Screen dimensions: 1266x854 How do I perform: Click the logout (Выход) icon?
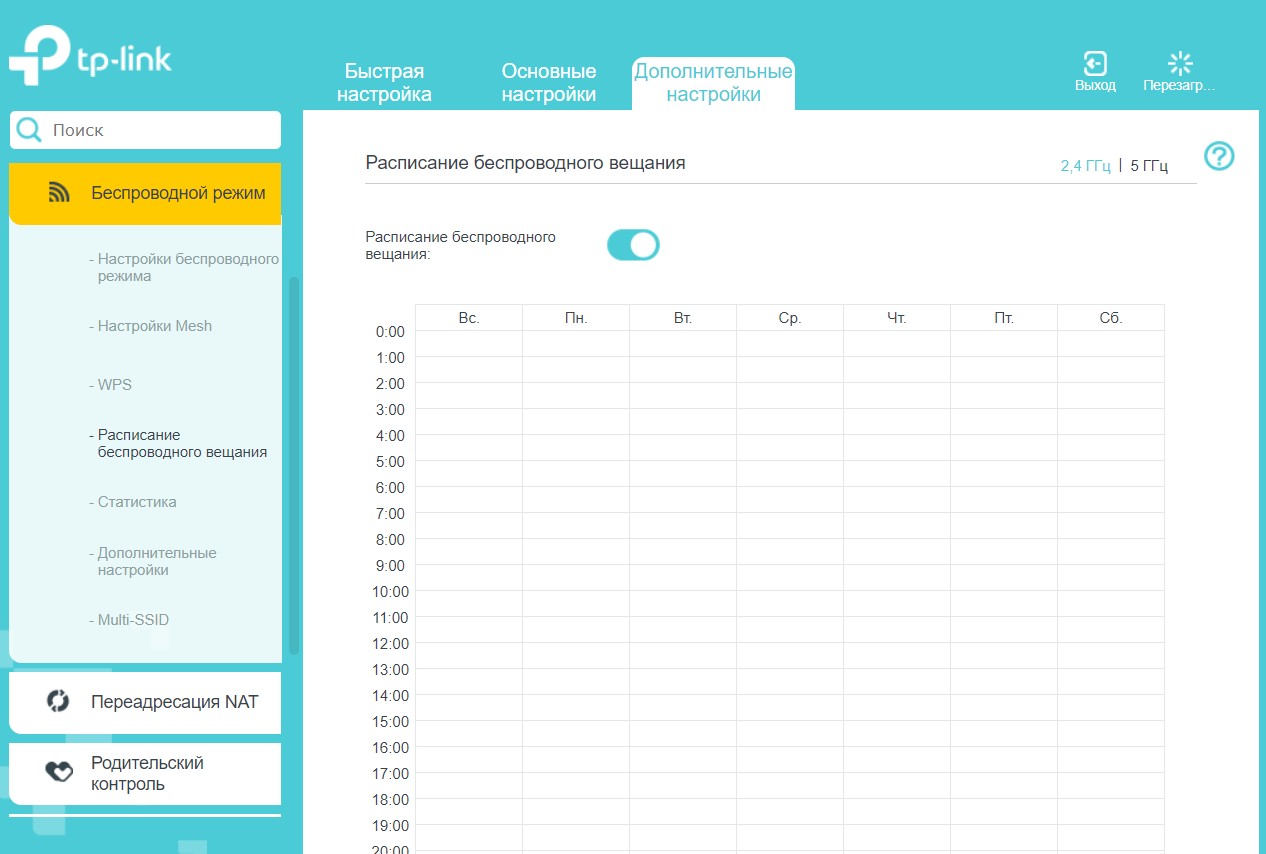coord(1095,64)
